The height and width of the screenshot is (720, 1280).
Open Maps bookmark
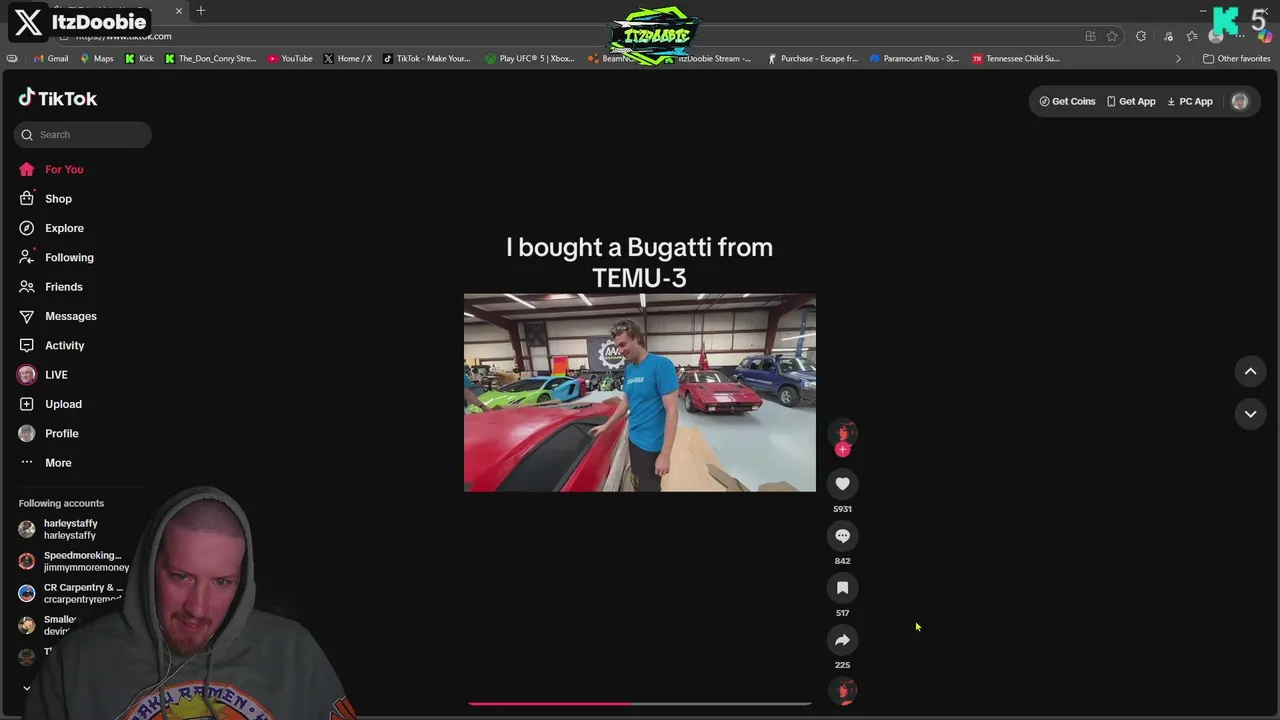pyautogui.click(x=97, y=58)
